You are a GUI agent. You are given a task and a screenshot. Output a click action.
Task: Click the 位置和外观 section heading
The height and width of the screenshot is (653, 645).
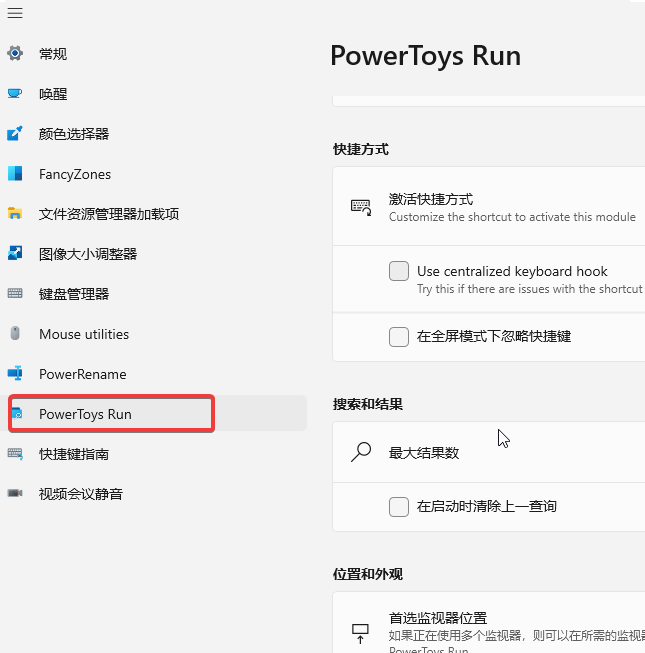point(368,574)
